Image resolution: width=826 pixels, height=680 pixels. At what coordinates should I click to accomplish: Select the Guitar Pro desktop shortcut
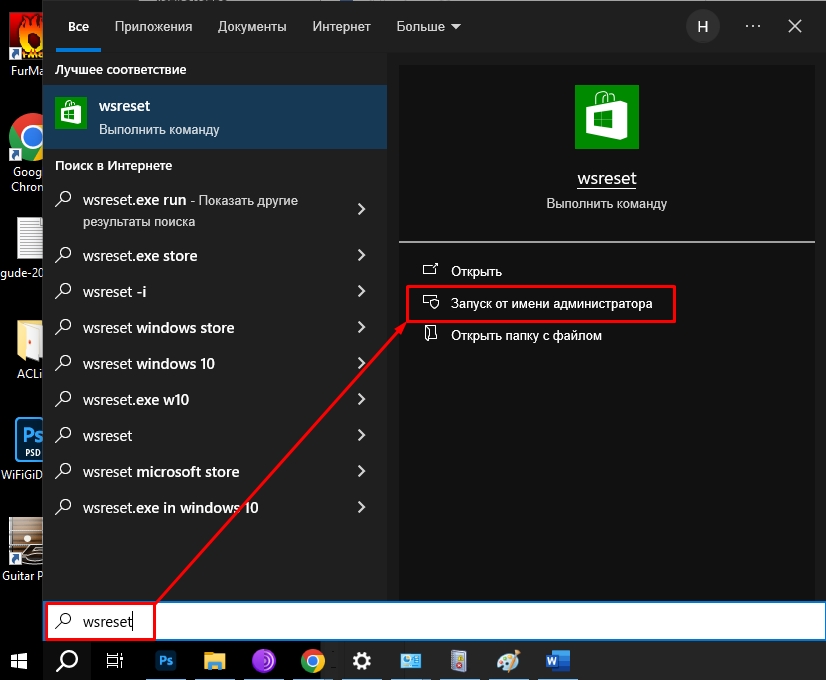[x=22, y=549]
